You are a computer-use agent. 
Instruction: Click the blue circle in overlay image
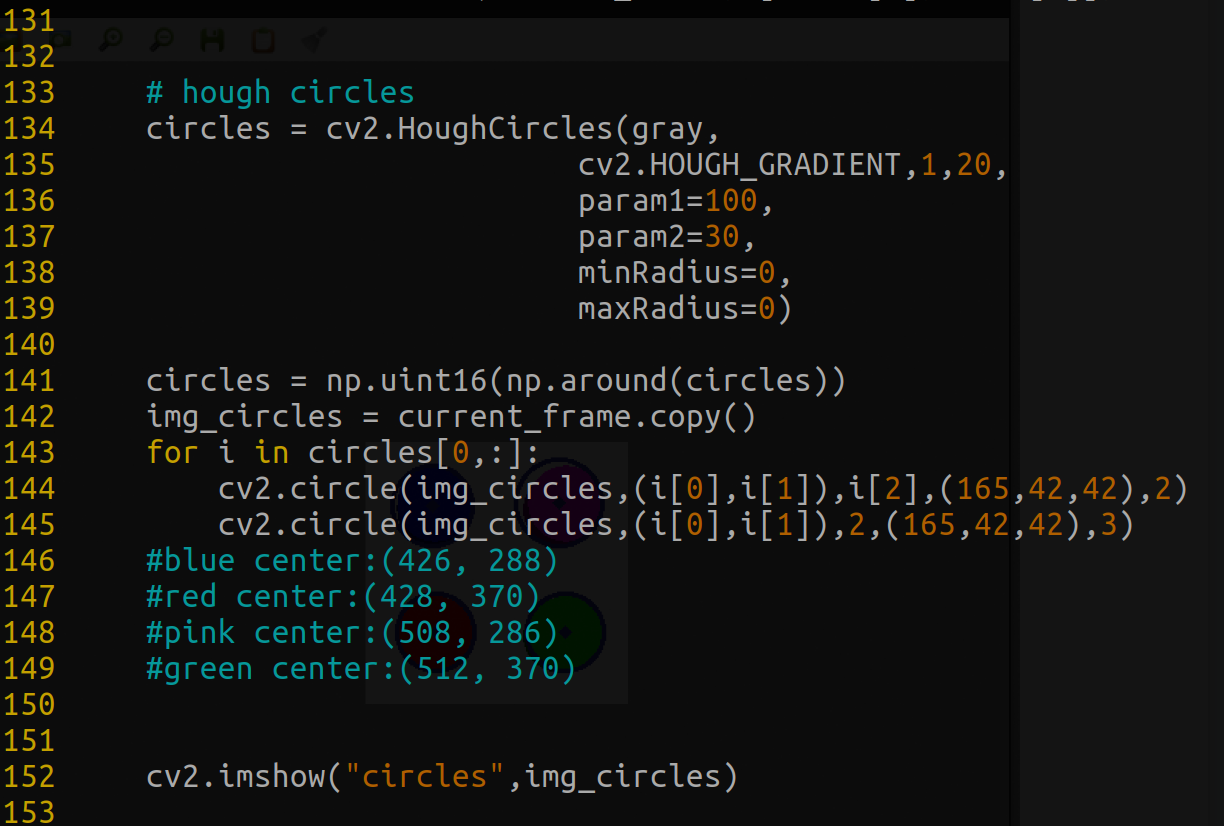[432, 505]
